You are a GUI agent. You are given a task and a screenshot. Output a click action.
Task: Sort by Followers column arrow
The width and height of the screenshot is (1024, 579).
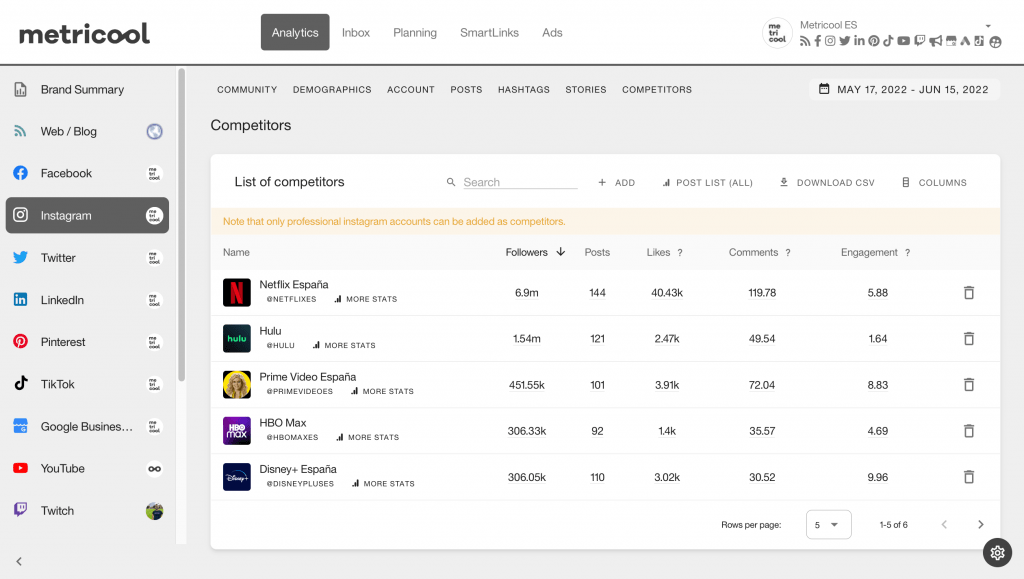pyautogui.click(x=560, y=252)
